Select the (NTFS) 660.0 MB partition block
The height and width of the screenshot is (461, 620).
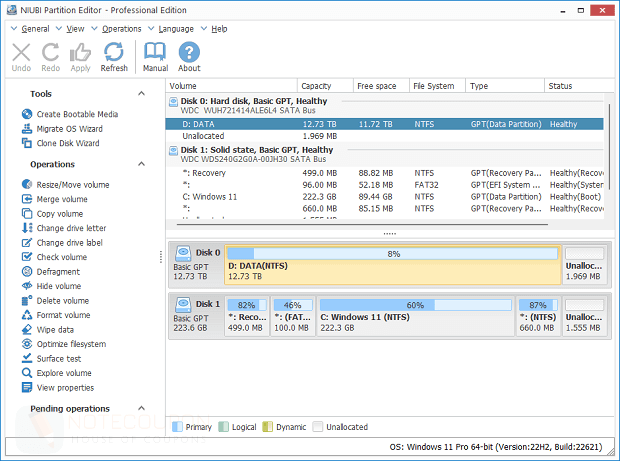(538, 316)
